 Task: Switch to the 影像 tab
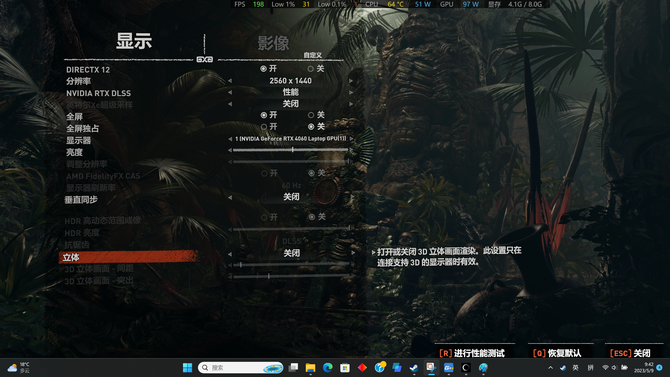point(273,43)
